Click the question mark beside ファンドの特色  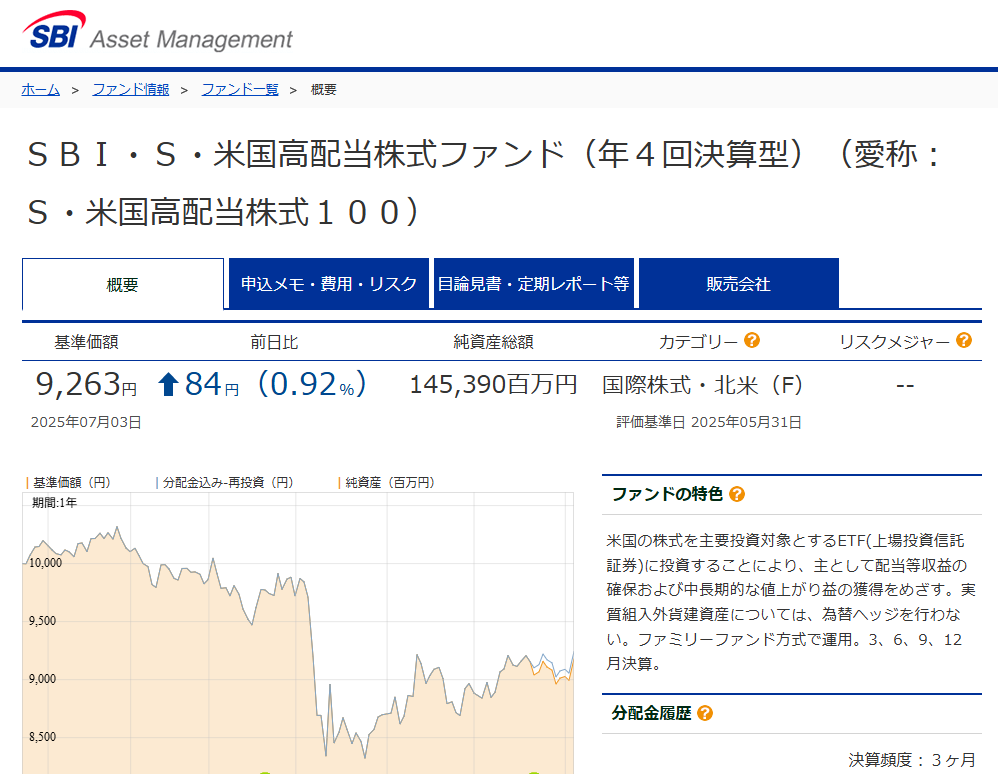[737, 494]
